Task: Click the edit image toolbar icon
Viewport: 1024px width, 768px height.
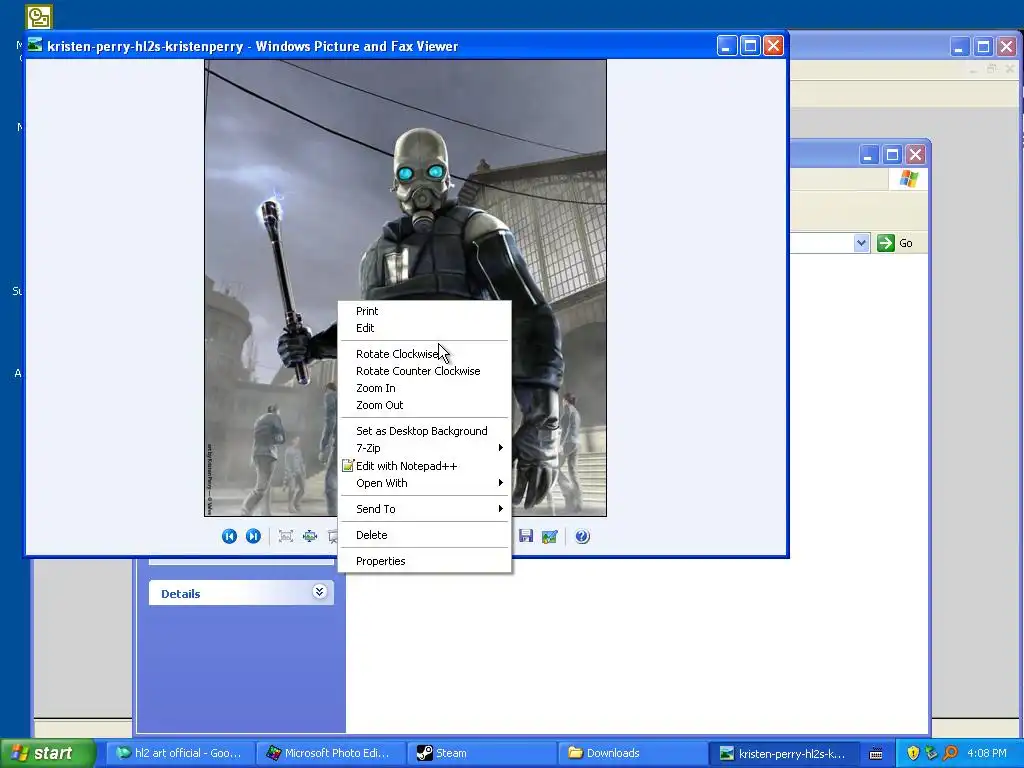Action: tap(550, 536)
